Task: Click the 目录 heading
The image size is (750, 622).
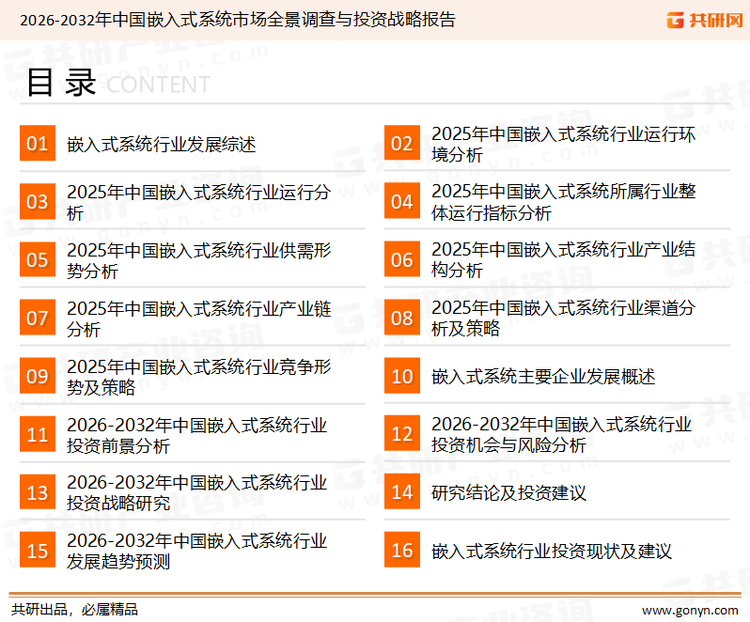Action: point(62,83)
